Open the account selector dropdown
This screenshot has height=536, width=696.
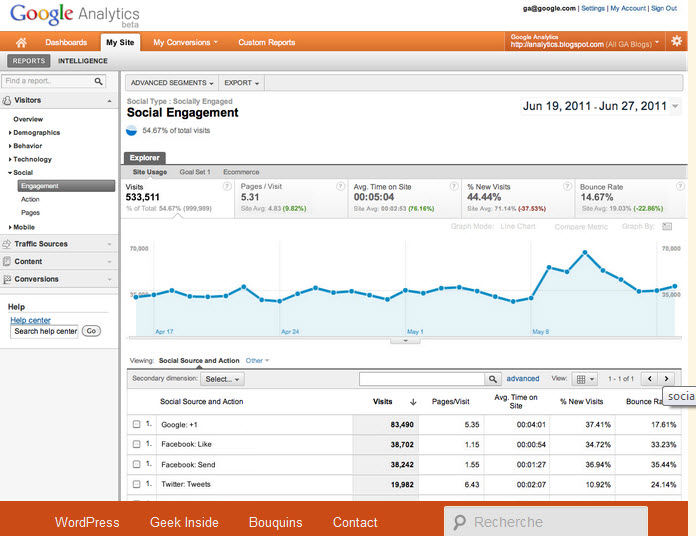(585, 41)
